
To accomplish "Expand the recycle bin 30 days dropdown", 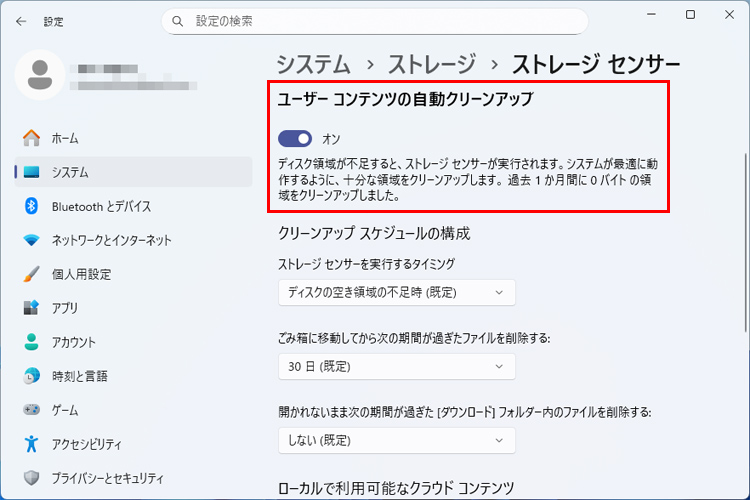I will point(396,367).
